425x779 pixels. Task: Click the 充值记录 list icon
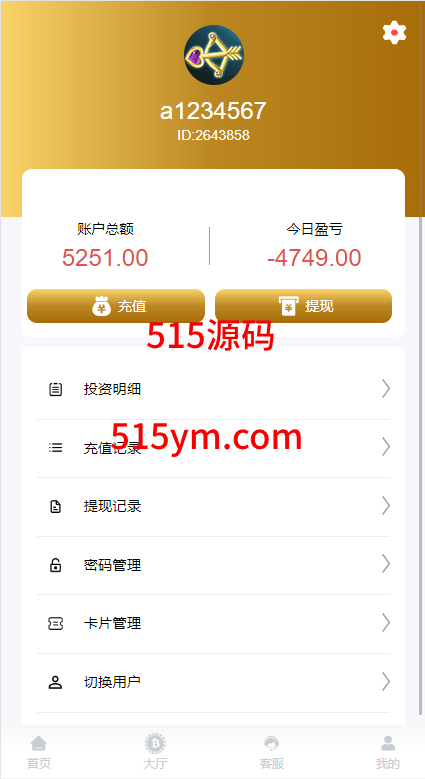pos(56,448)
